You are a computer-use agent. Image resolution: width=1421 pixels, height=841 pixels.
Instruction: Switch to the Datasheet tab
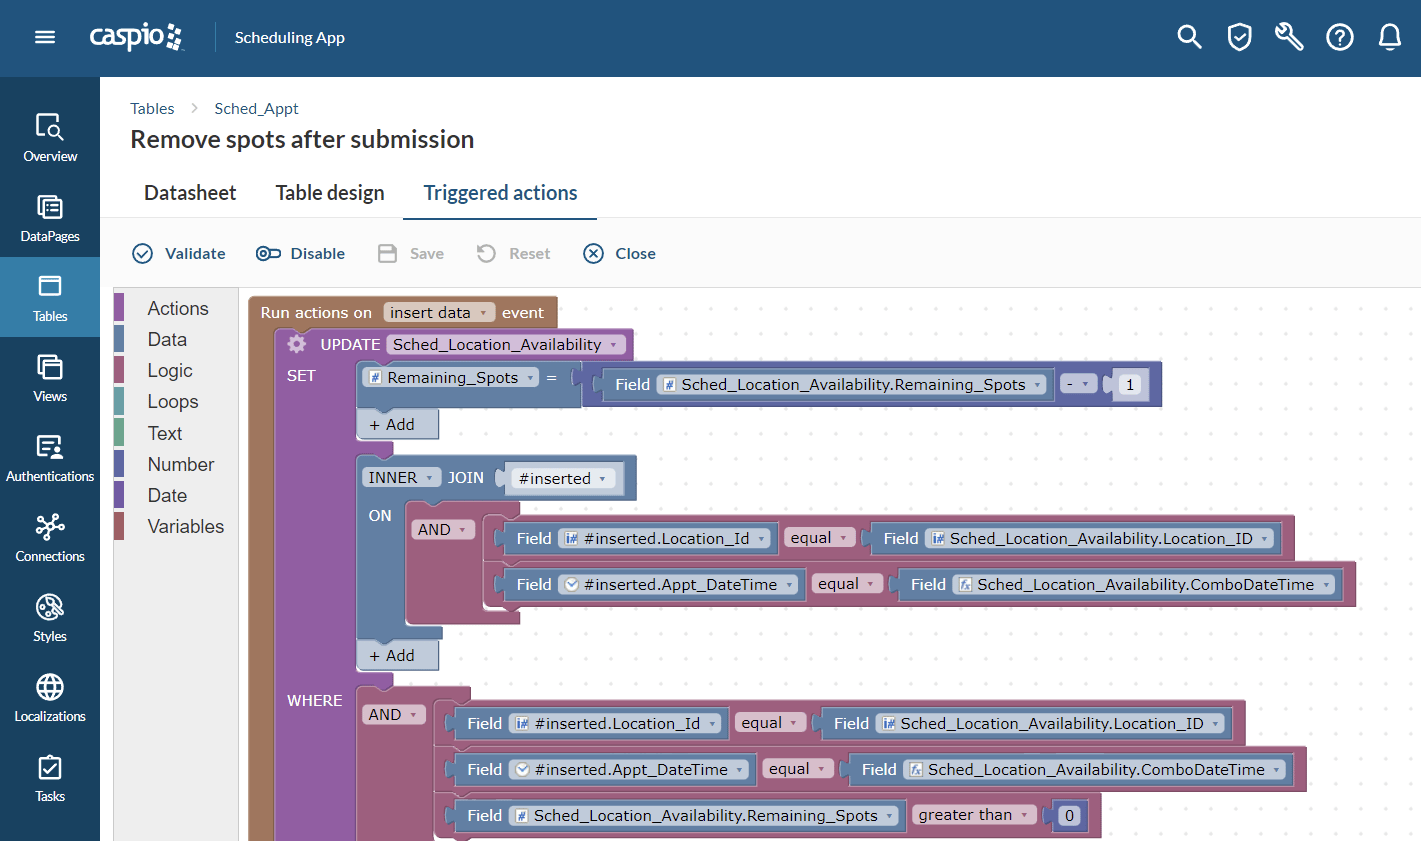pos(190,192)
